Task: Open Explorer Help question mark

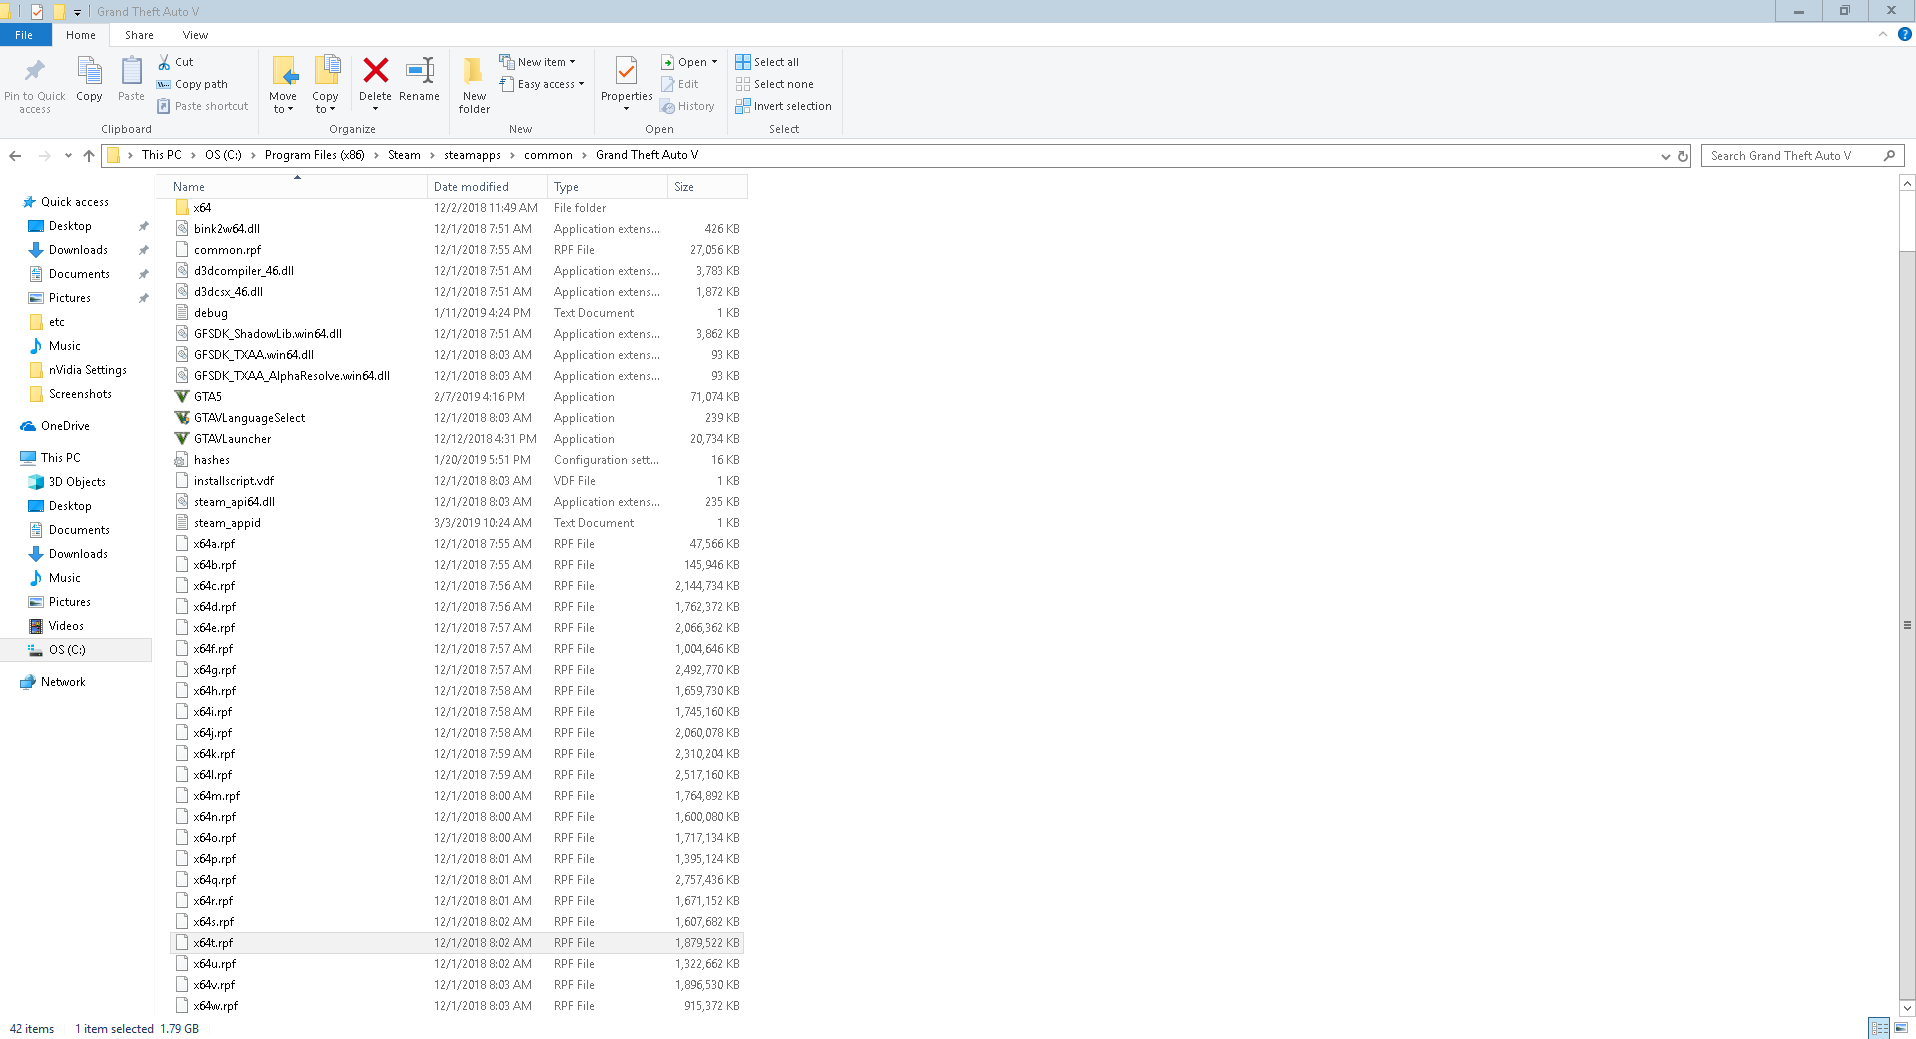Action: (x=1905, y=35)
